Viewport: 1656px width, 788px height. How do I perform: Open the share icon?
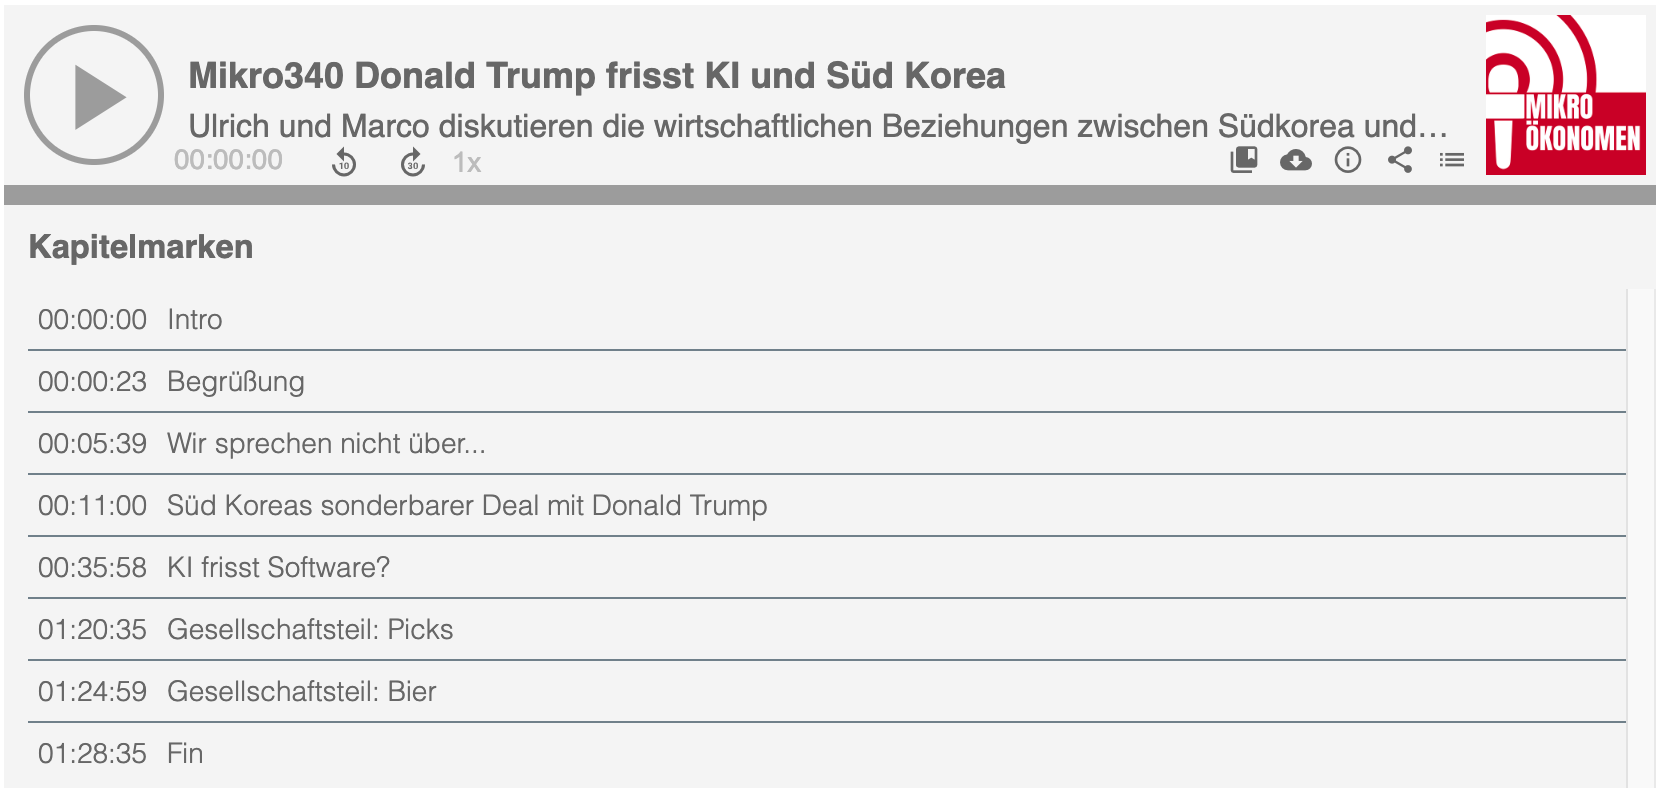pos(1400,160)
